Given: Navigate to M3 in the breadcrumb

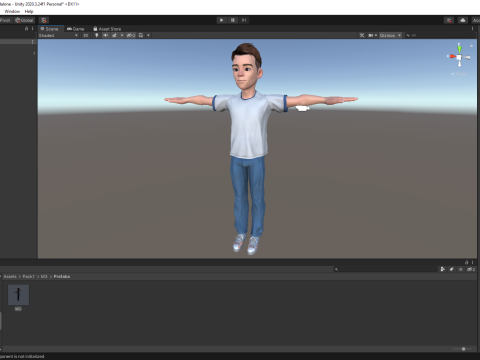Looking at the screenshot, I should (x=44, y=277).
